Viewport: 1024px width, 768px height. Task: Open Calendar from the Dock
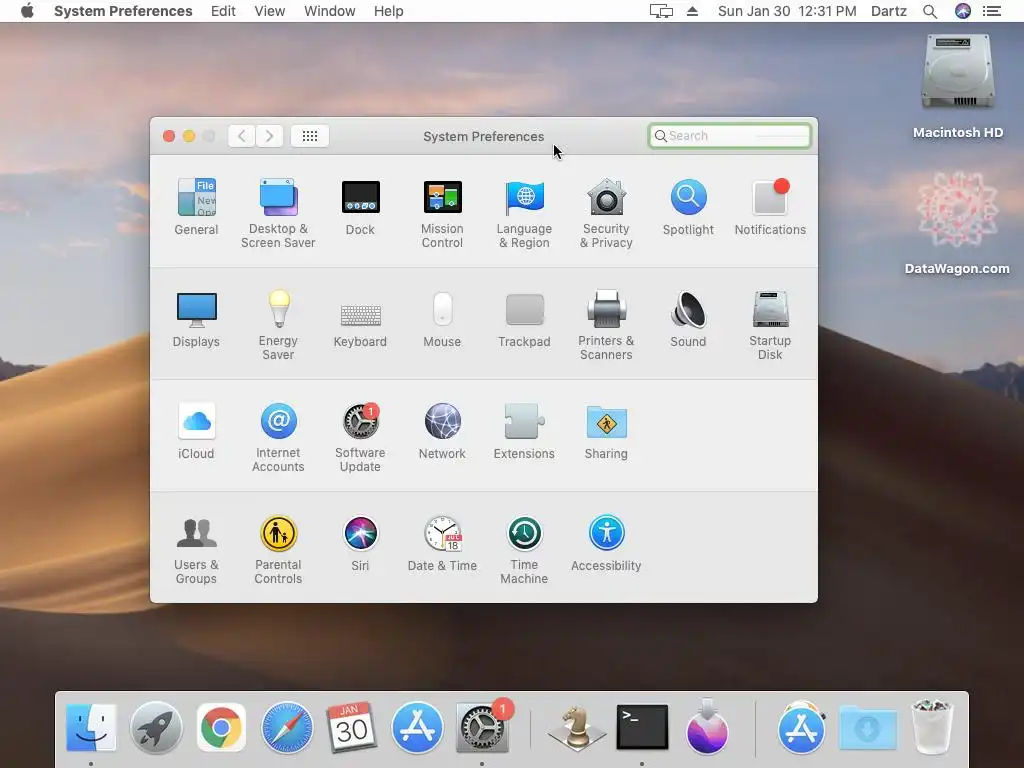click(x=351, y=727)
